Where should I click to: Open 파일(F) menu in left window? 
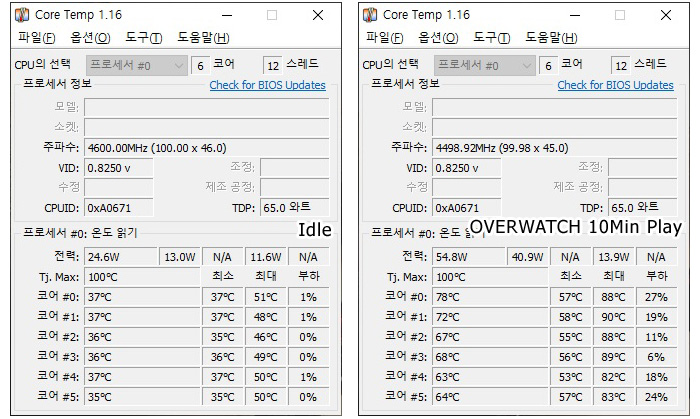coord(37,37)
